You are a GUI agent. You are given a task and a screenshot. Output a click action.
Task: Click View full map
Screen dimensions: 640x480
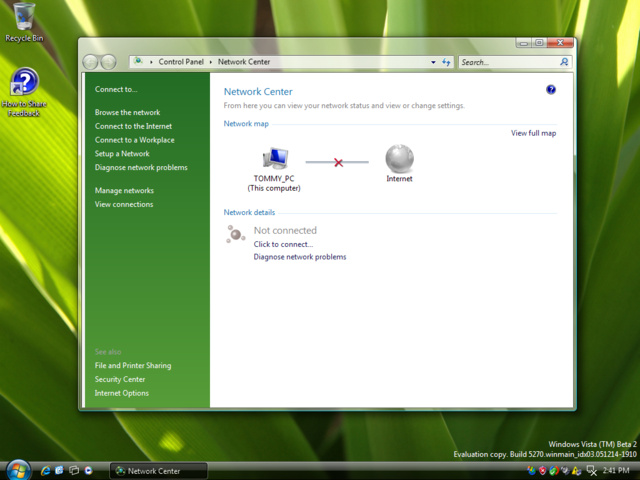pyautogui.click(x=533, y=133)
